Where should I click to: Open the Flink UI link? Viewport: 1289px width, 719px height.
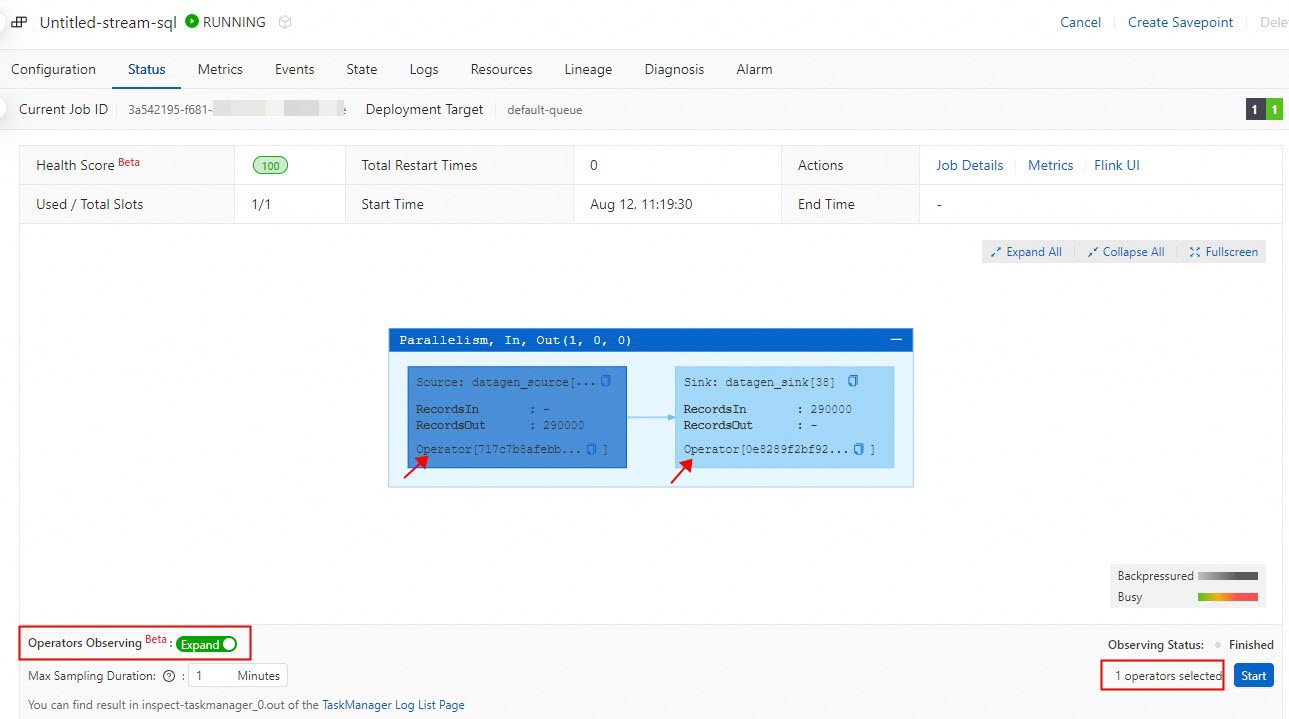pos(1117,165)
